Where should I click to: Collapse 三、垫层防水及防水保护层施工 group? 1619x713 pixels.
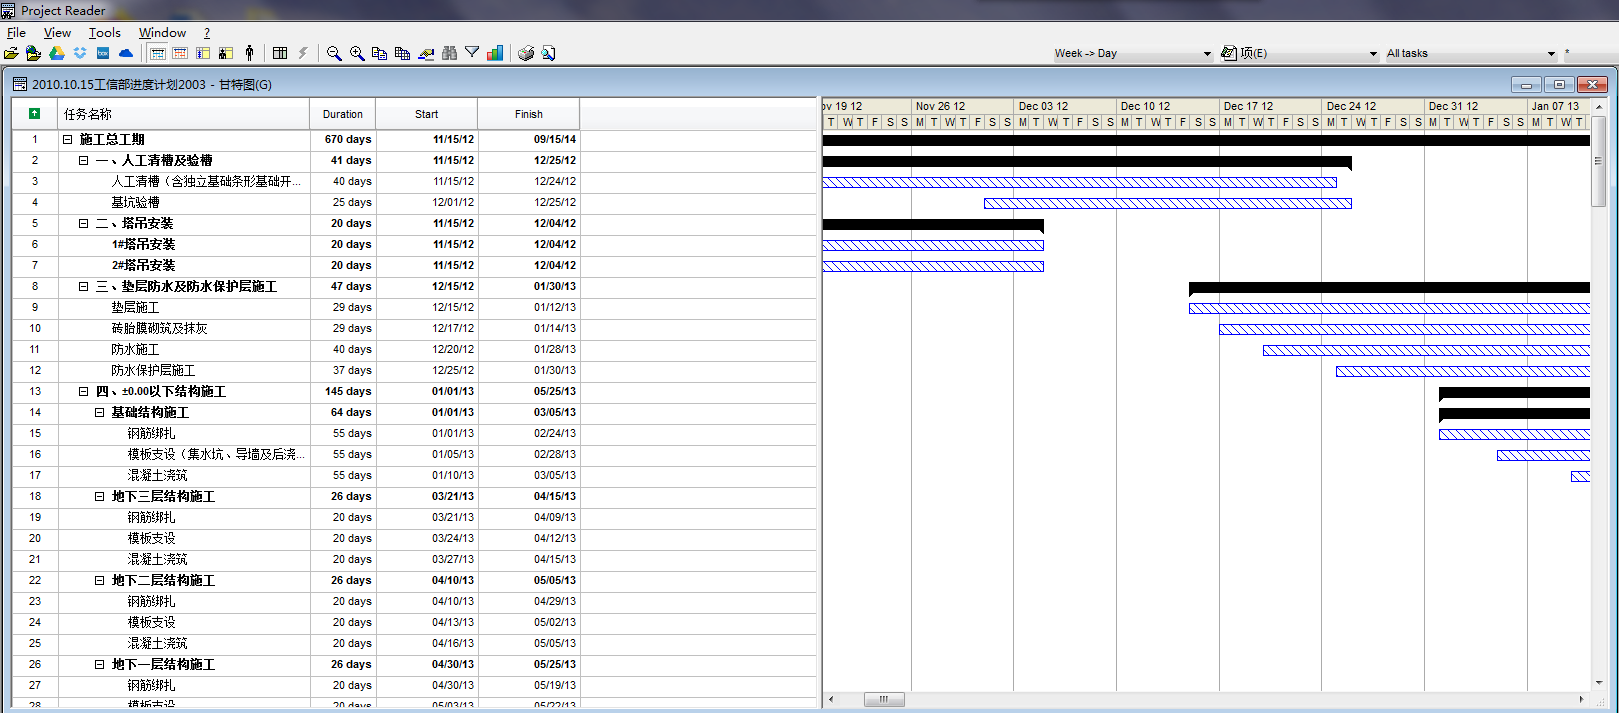[84, 287]
